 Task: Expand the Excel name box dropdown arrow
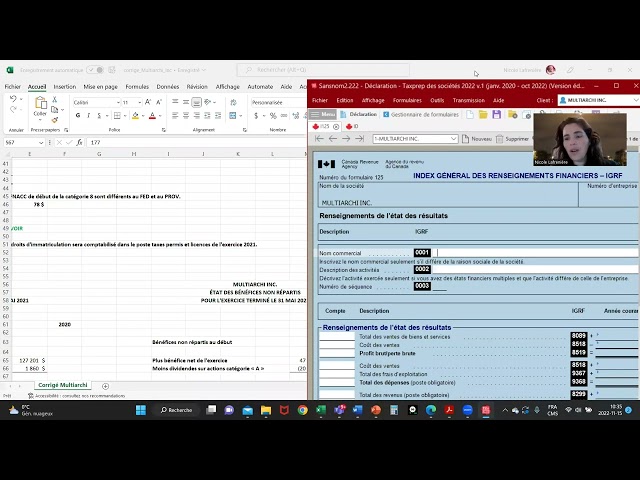pos(41,142)
